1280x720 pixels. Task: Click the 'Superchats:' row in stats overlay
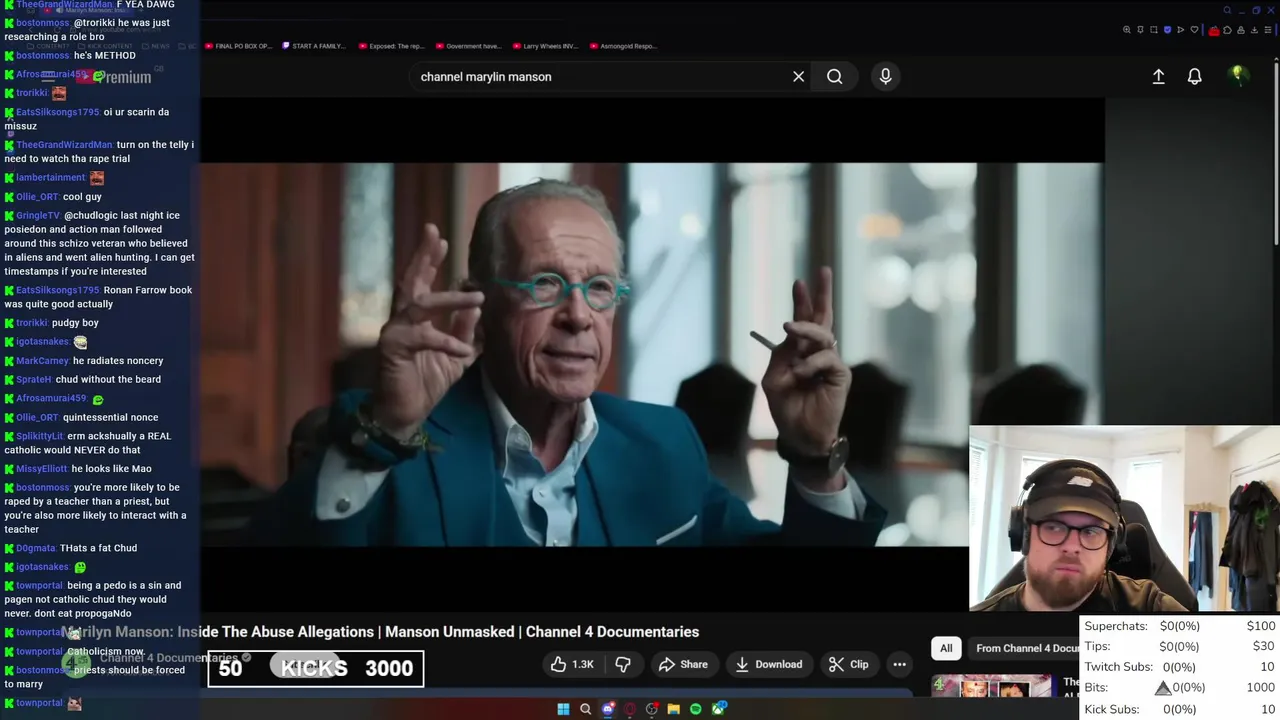tap(1180, 626)
